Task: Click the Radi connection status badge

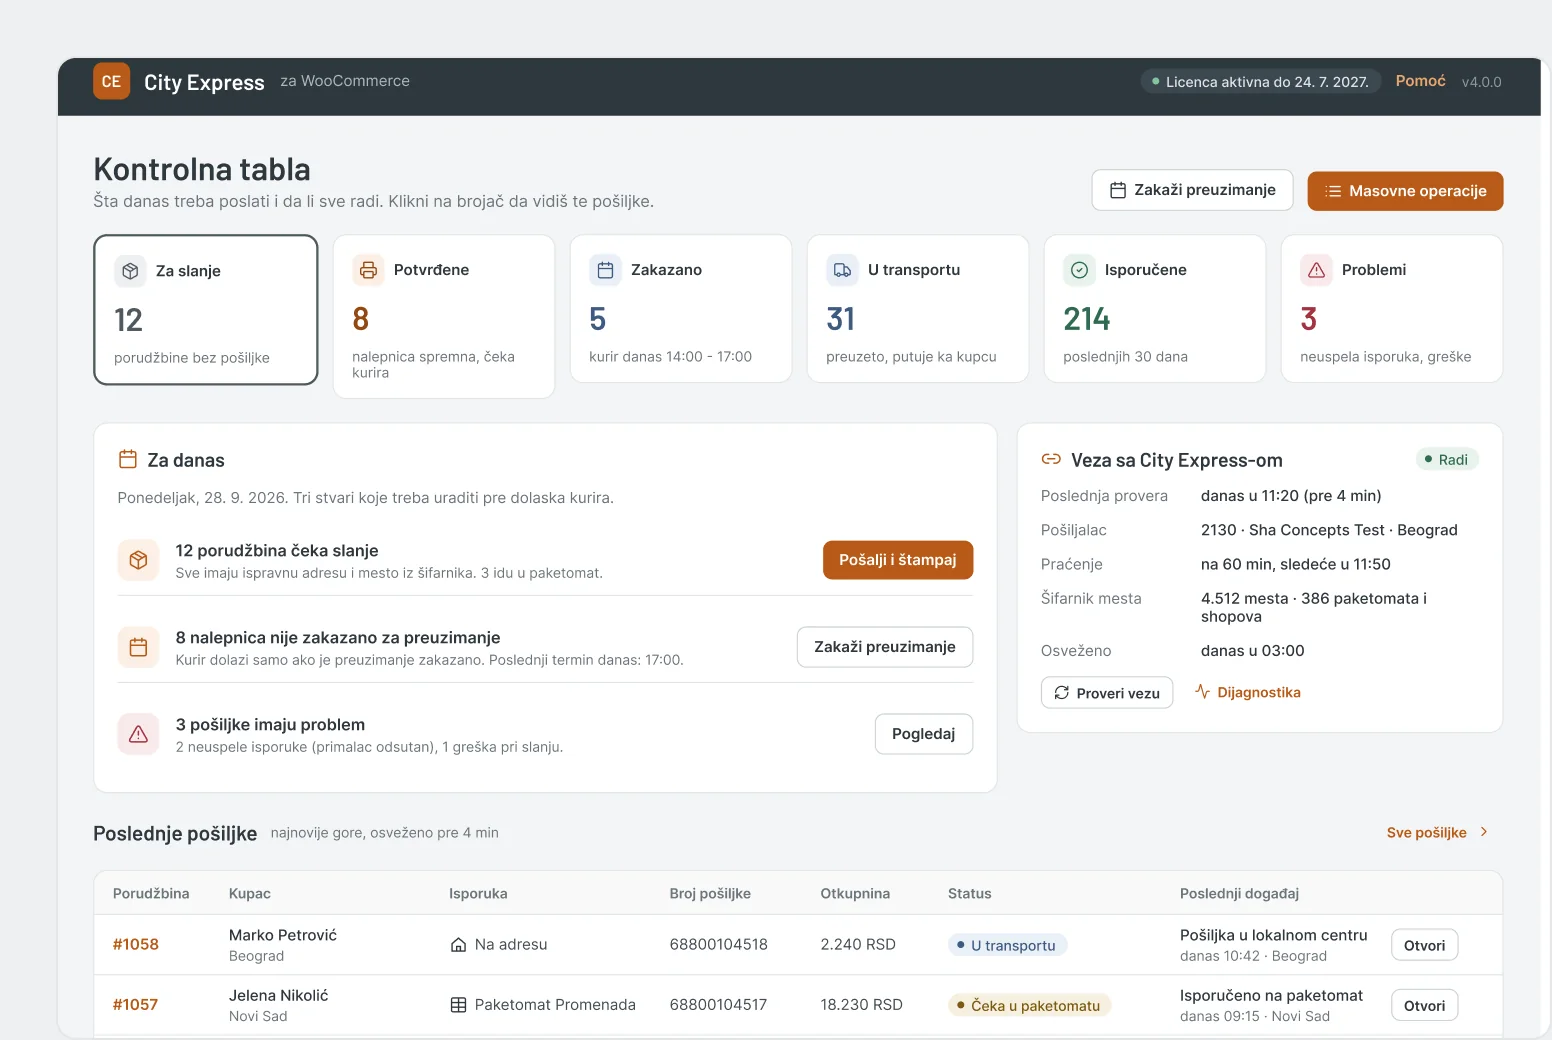Action: (x=1447, y=460)
